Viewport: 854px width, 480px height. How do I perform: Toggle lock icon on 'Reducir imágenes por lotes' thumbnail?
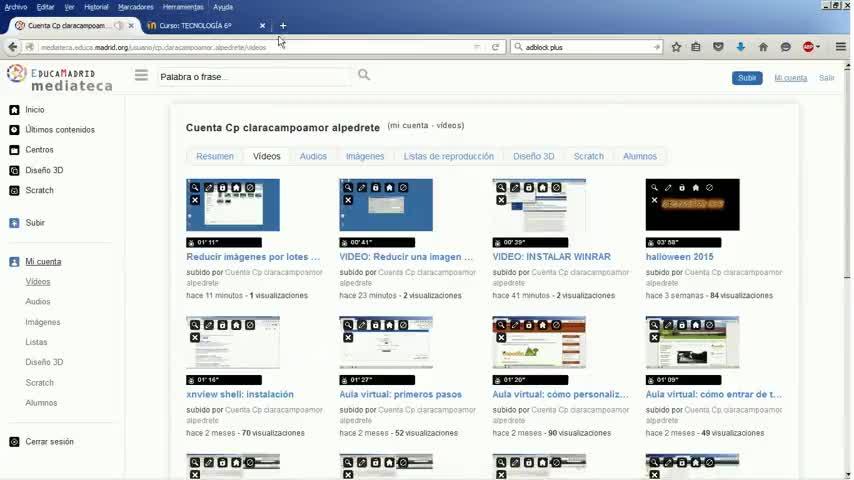pos(222,187)
